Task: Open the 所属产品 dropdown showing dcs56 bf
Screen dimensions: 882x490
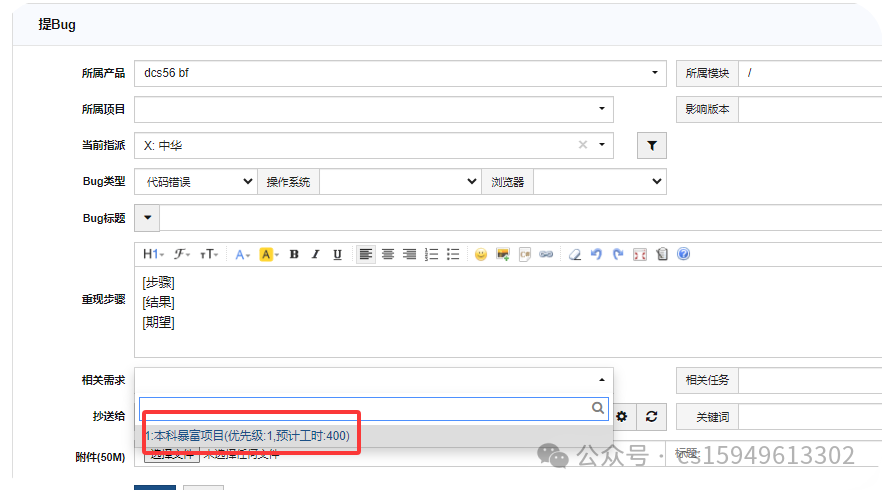Action: point(400,73)
